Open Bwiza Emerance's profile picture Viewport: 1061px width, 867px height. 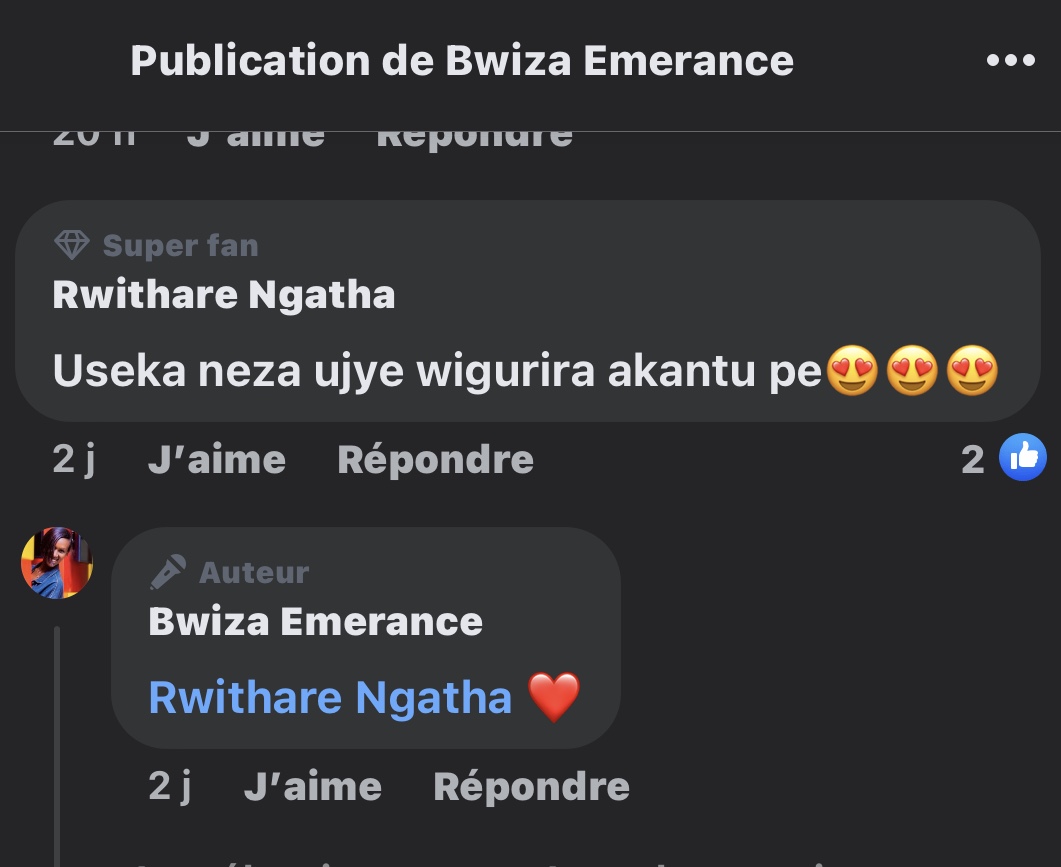click(57, 563)
